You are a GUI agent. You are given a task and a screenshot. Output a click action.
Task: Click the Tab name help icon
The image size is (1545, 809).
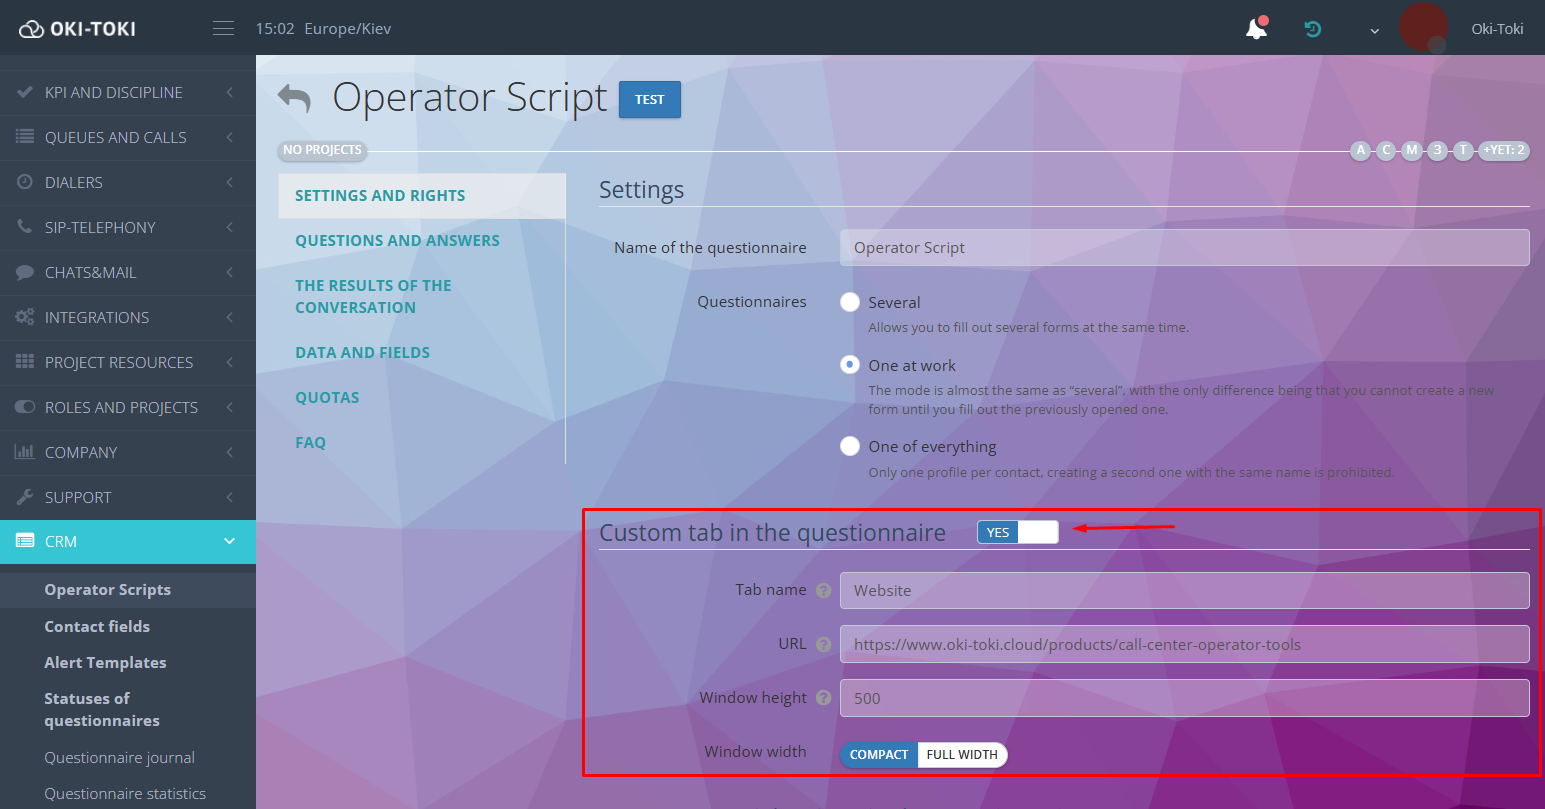(x=824, y=590)
